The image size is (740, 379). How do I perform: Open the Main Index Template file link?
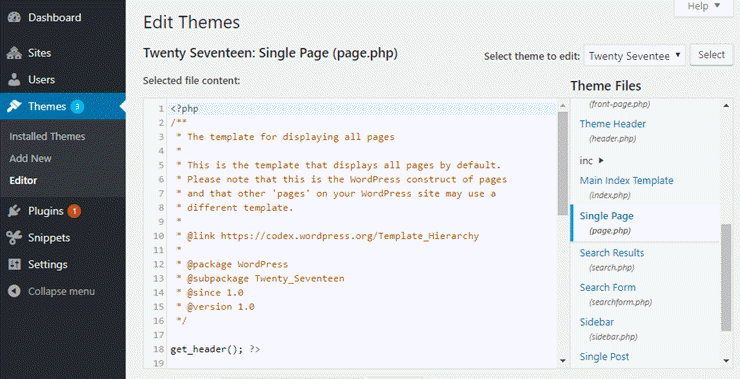(626, 180)
